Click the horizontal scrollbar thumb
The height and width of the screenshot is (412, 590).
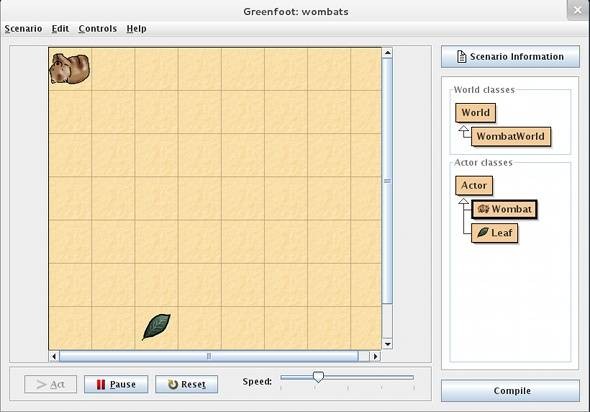(209, 356)
